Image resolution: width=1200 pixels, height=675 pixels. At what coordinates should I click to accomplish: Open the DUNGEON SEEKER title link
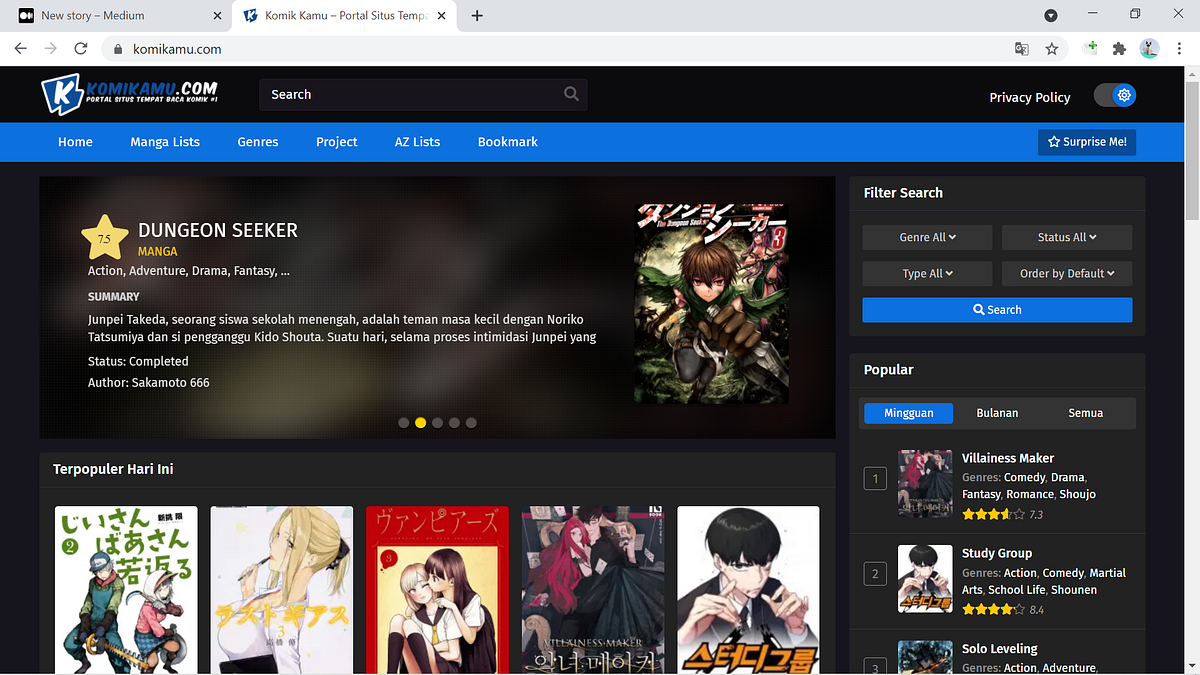[x=218, y=230]
